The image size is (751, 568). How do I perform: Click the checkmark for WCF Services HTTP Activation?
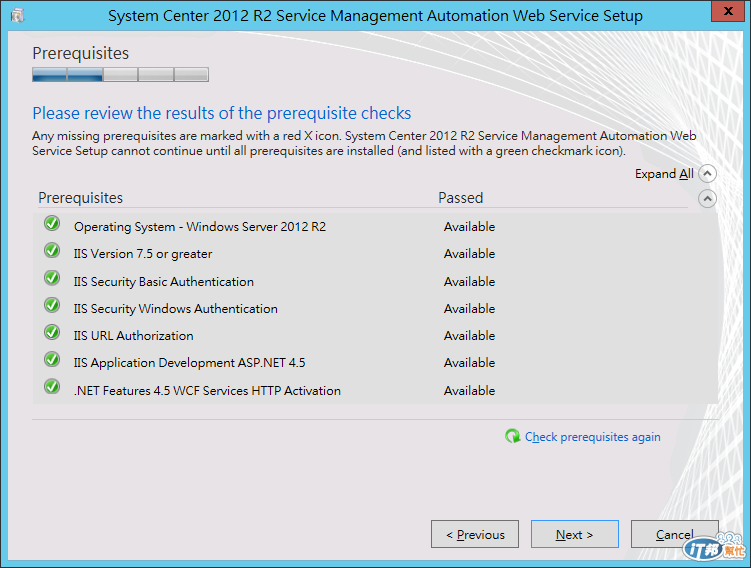click(52, 387)
